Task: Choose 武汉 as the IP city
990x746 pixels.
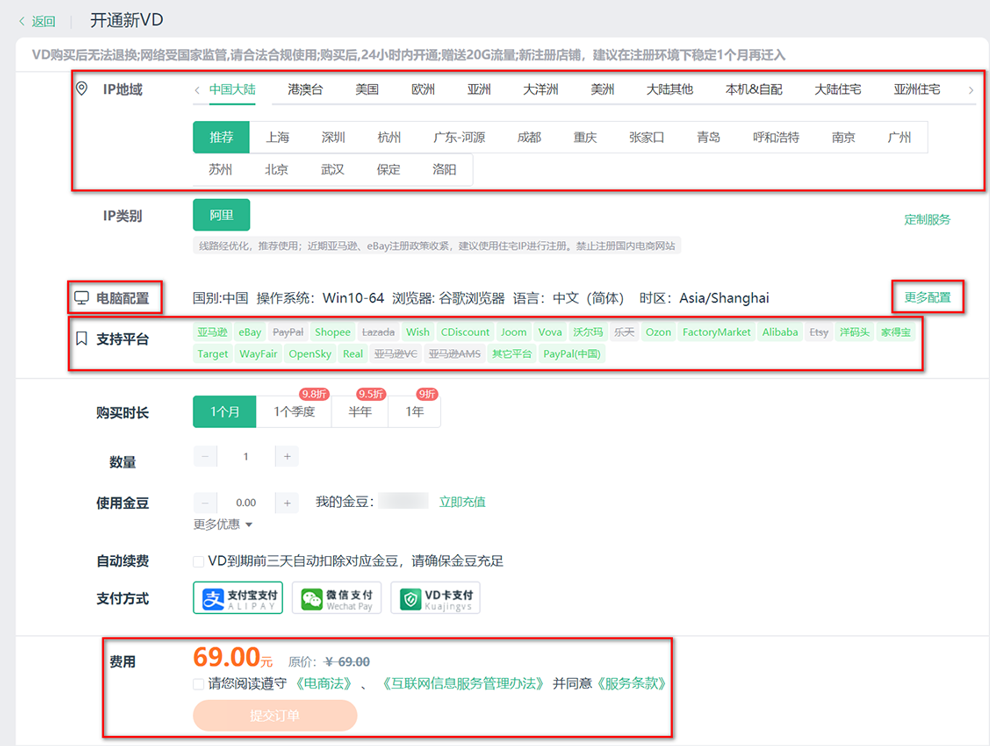Action: (x=333, y=169)
